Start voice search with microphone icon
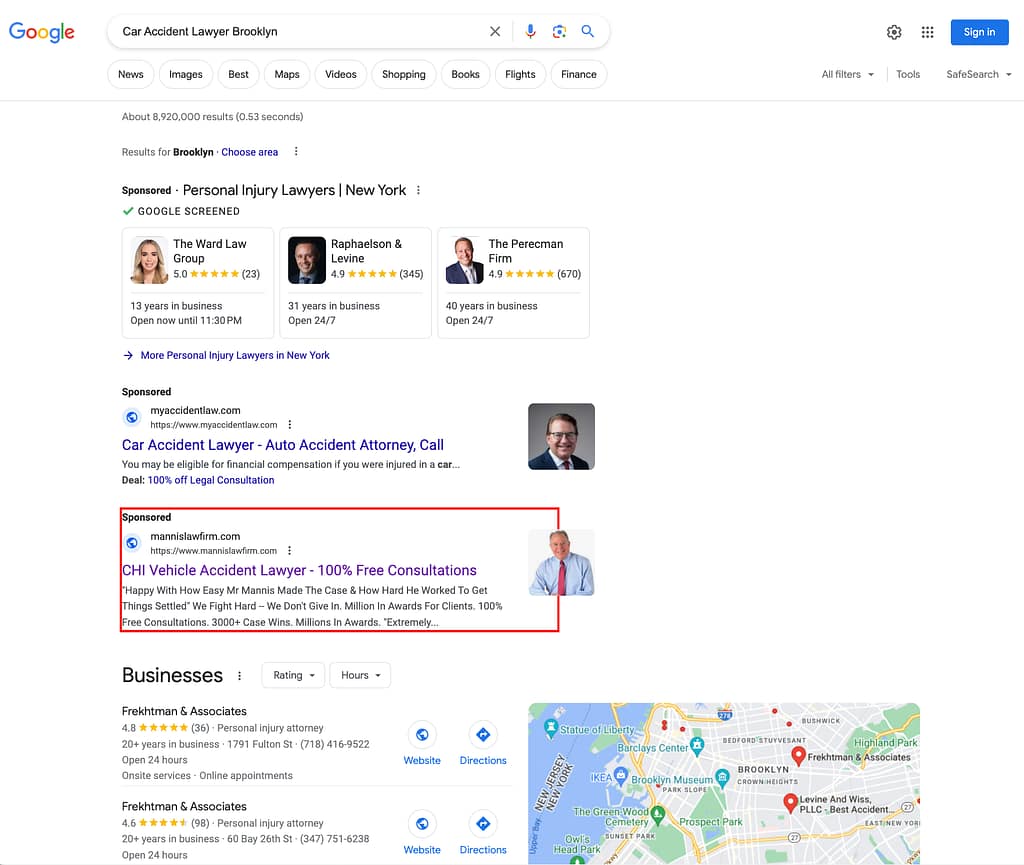Image resolution: width=1024 pixels, height=865 pixels. tap(530, 31)
